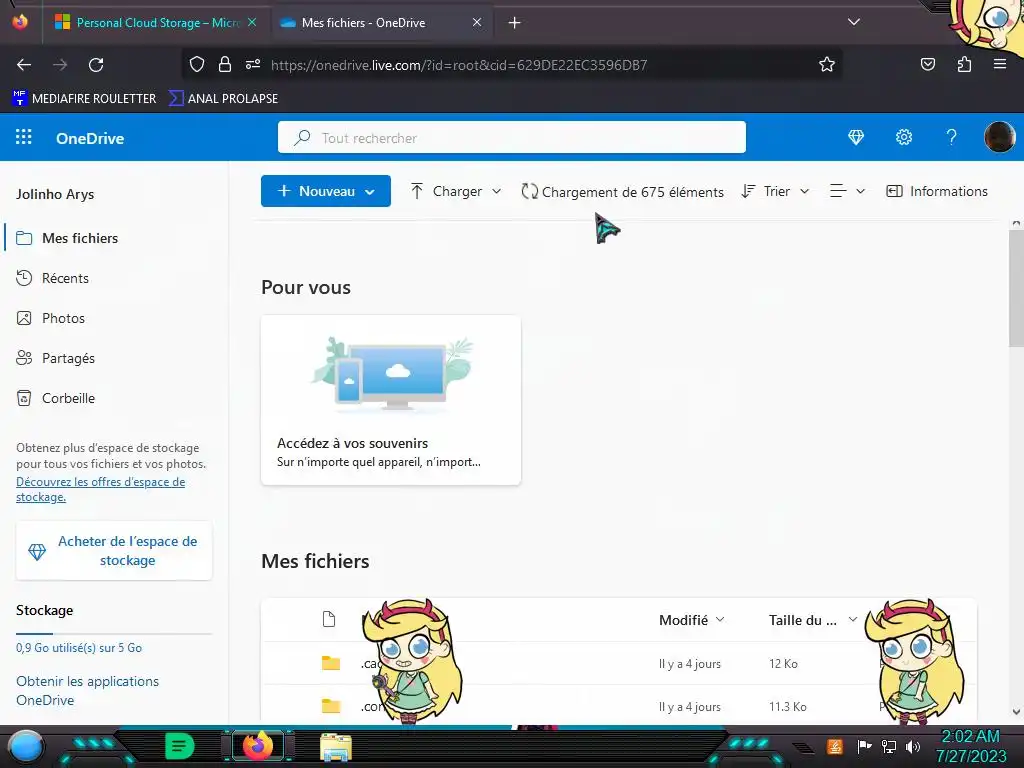Click the OneDrive brand title
The height and width of the screenshot is (768, 1024).
90,138
